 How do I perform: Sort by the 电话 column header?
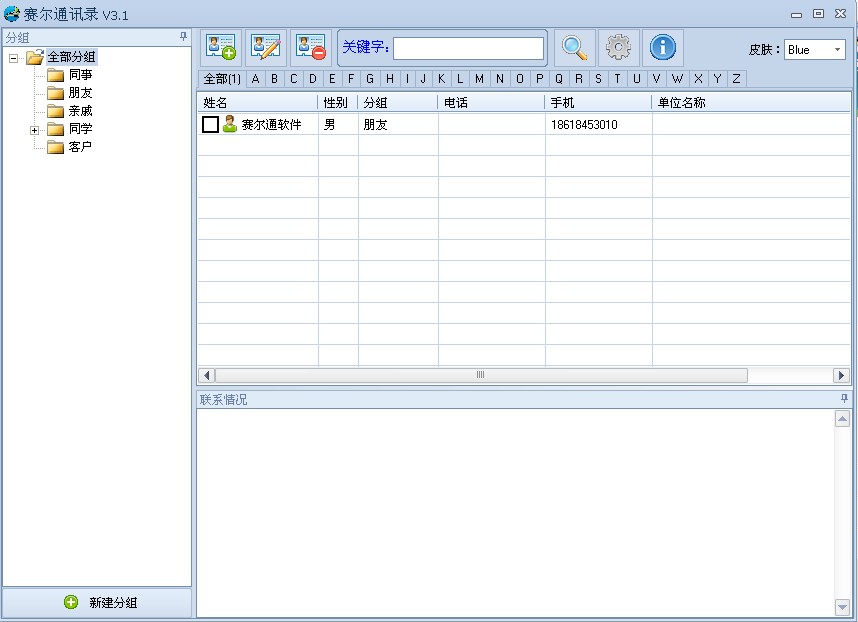tap(491, 102)
